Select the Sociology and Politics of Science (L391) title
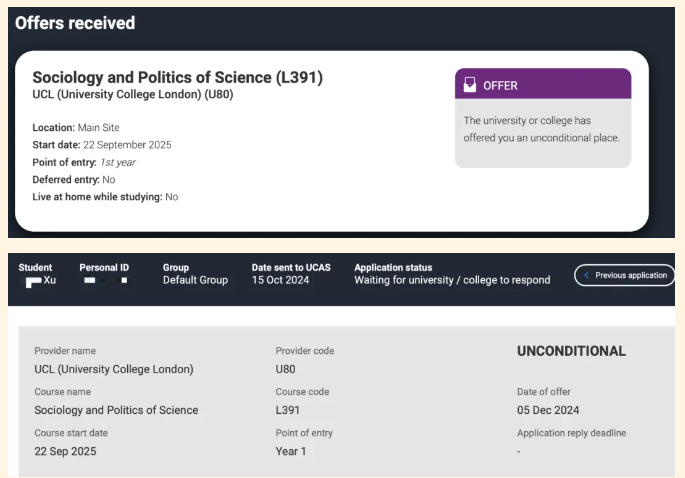The width and height of the screenshot is (685, 478). (x=177, y=77)
